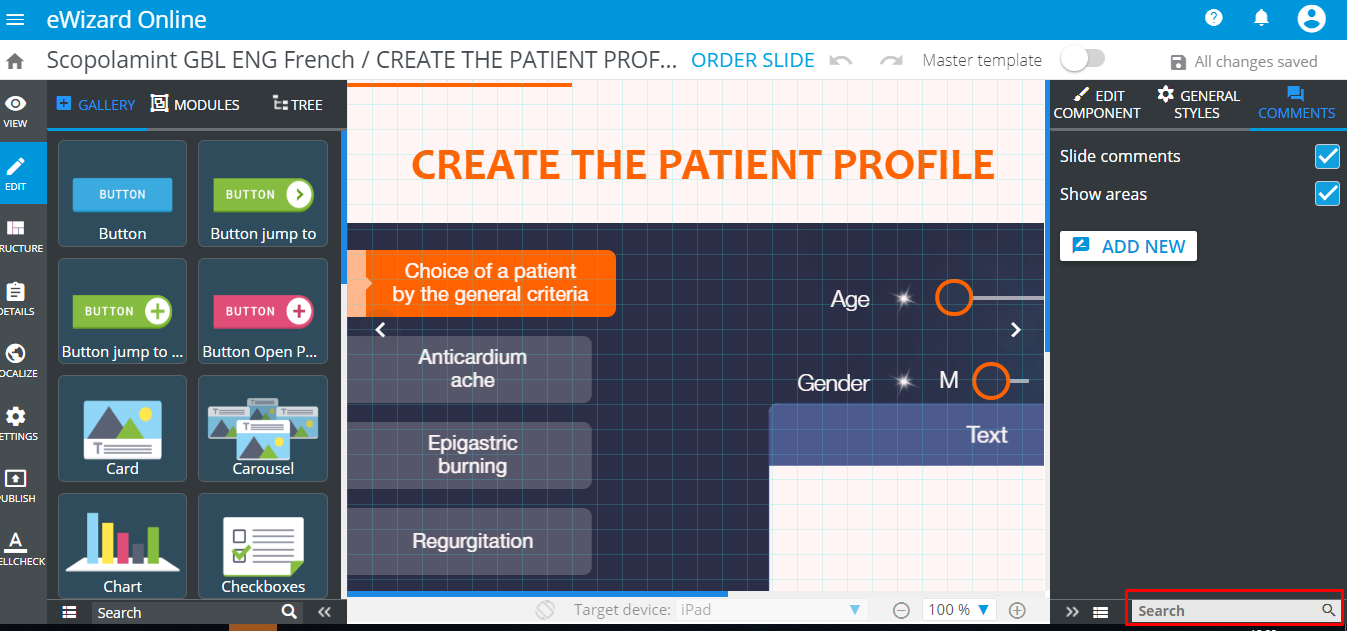Collapse the gallery panel with double chevron
Image resolution: width=1347 pixels, height=631 pixels.
(x=324, y=612)
